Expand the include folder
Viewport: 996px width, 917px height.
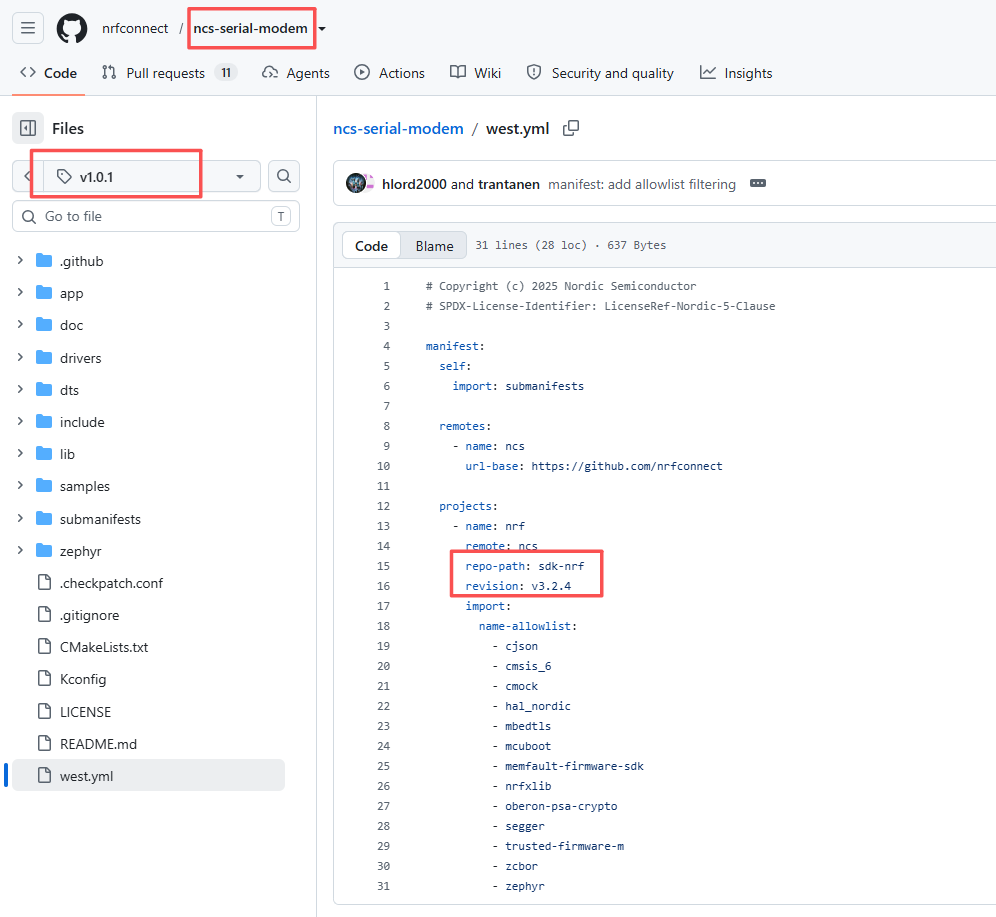(20, 421)
